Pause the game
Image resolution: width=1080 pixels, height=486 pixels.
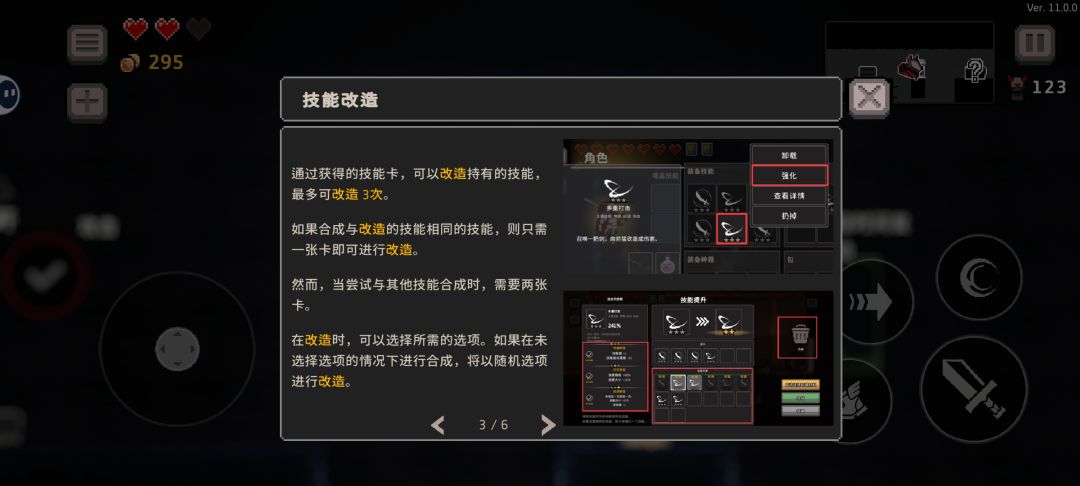point(1035,44)
